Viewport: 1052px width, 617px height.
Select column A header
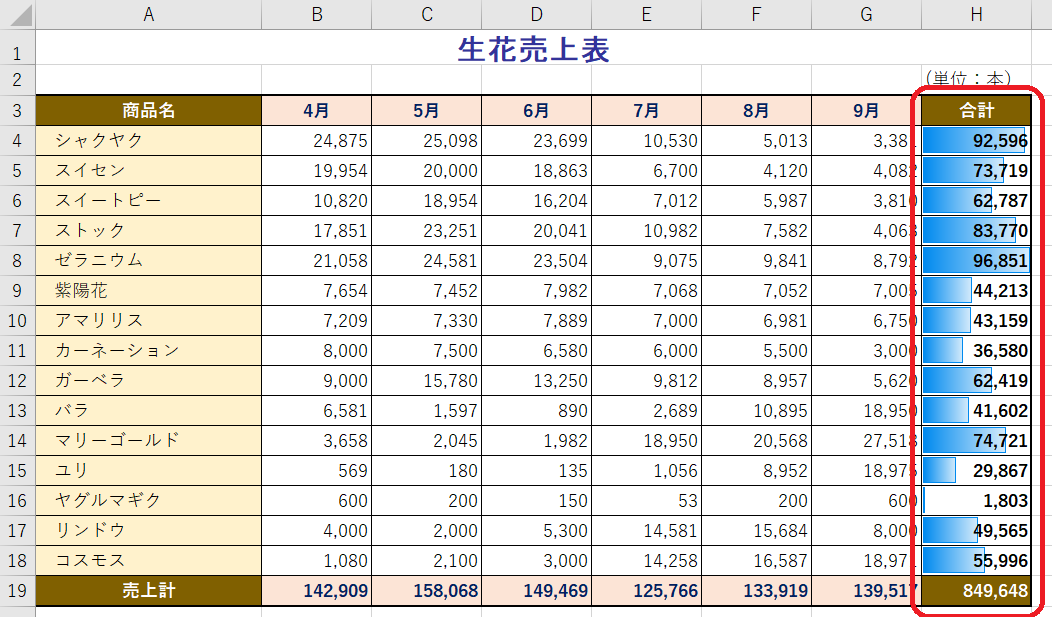point(149,15)
